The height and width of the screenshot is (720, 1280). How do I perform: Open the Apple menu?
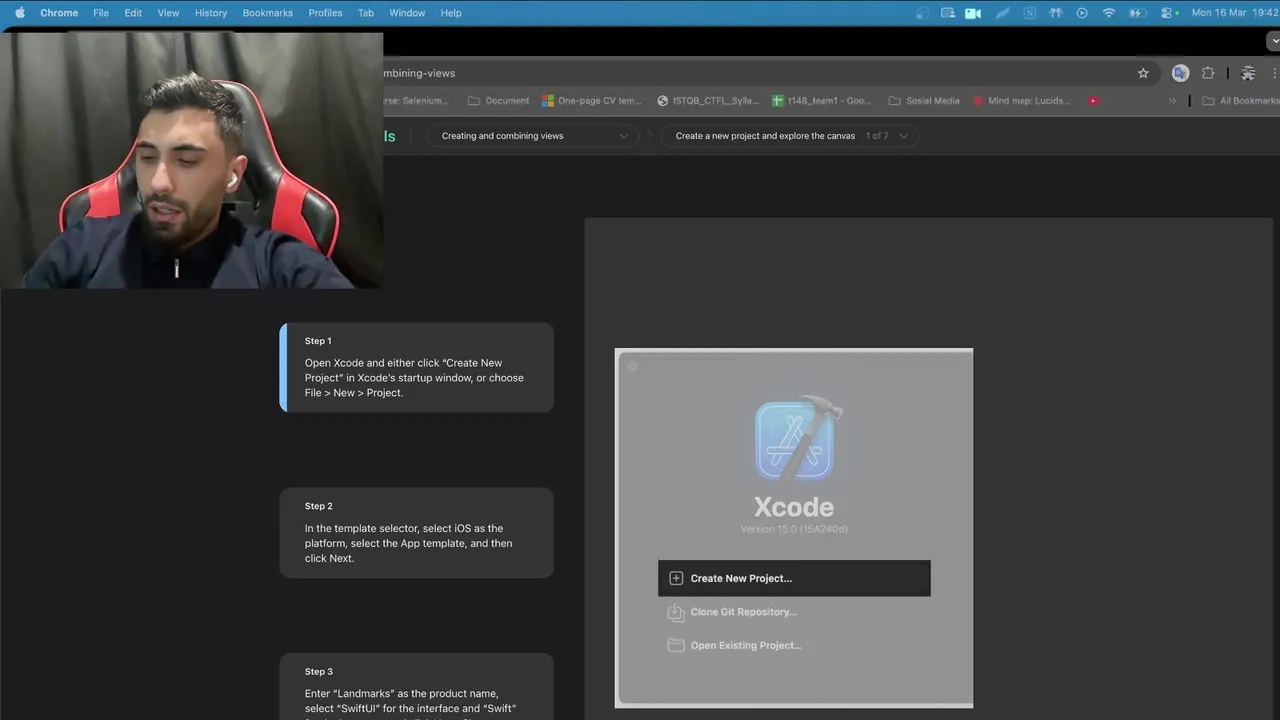click(19, 13)
